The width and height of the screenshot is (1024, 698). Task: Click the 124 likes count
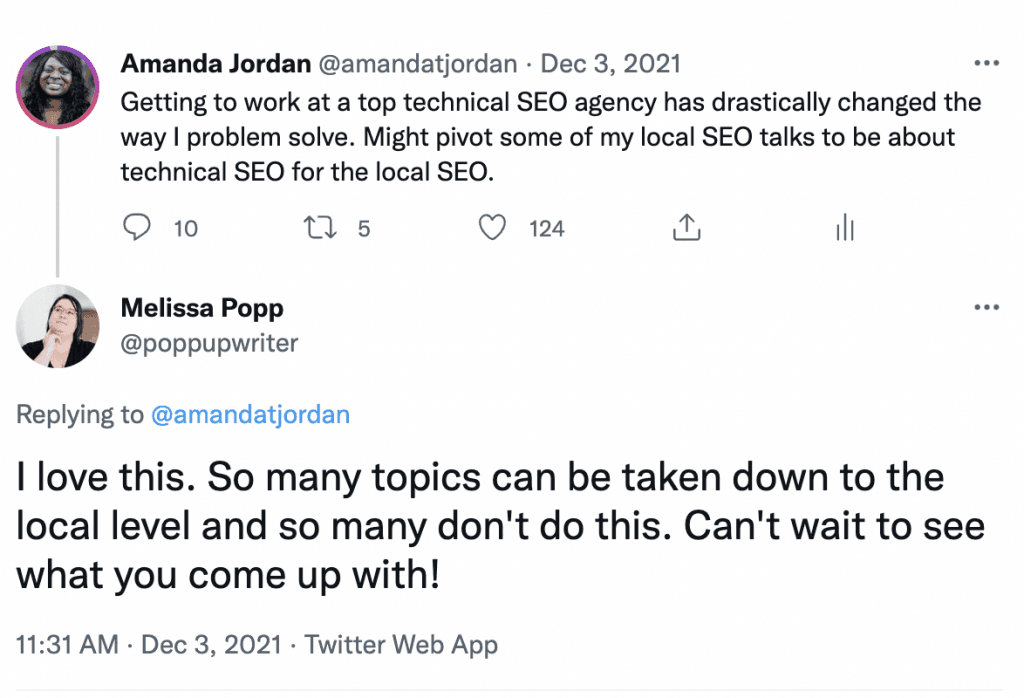click(546, 229)
